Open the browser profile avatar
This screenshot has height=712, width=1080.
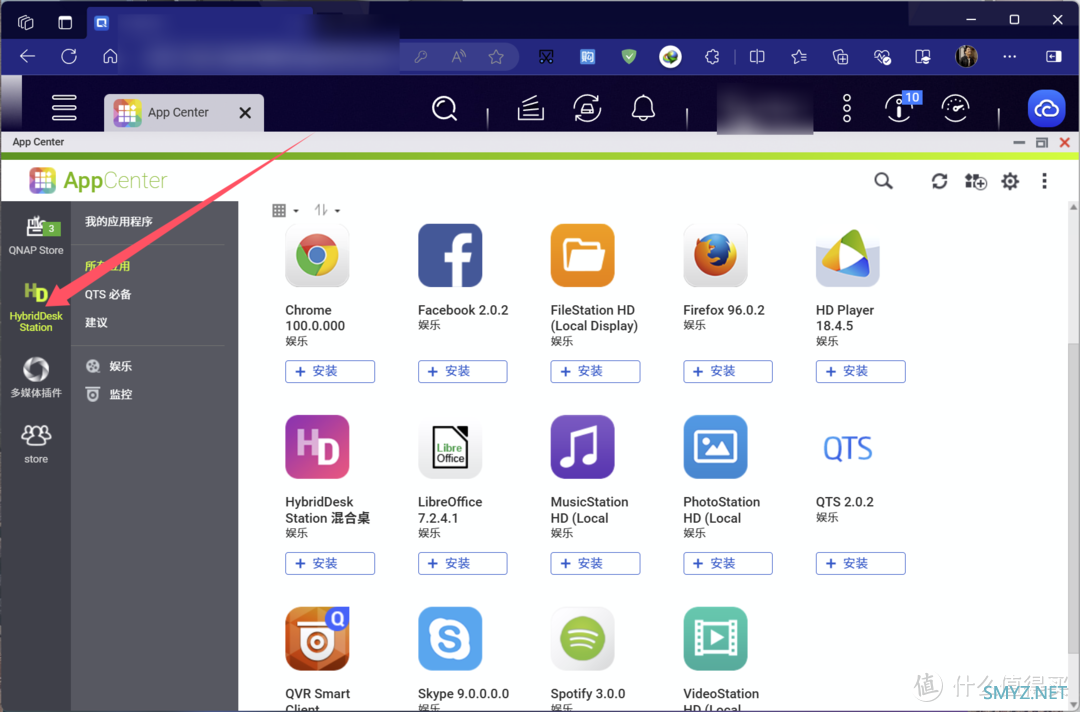coord(966,56)
